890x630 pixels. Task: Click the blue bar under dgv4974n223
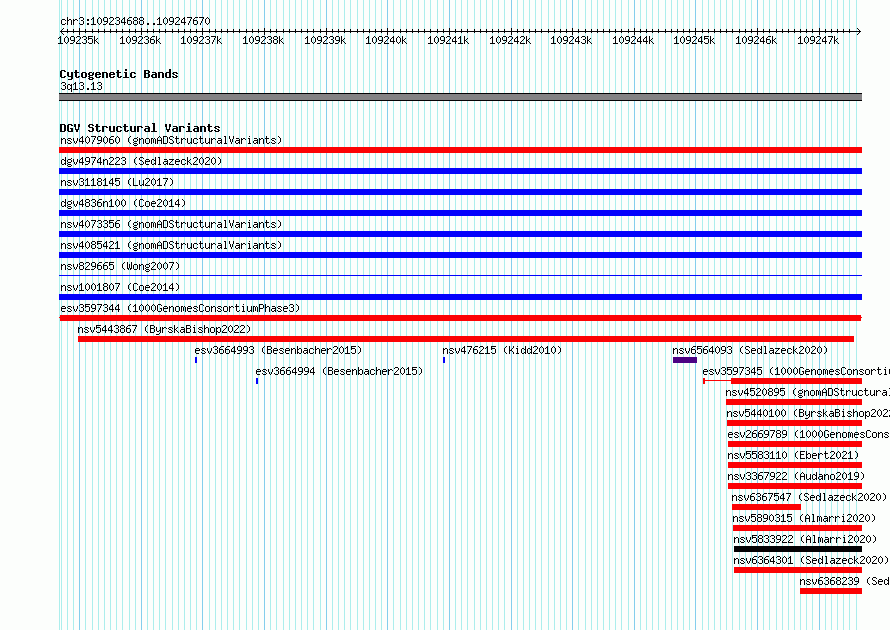tap(460, 171)
